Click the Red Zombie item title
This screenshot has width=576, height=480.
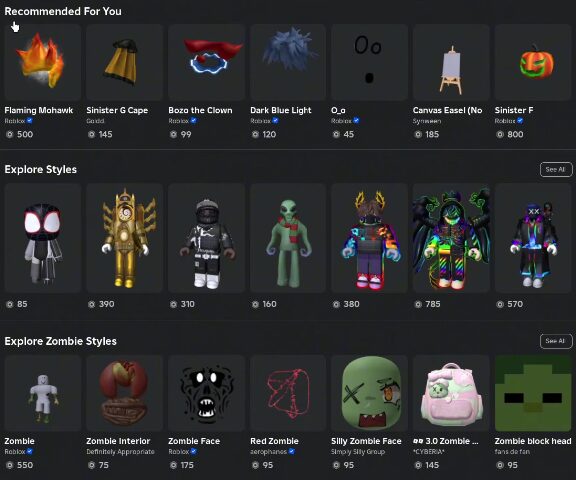[274, 441]
